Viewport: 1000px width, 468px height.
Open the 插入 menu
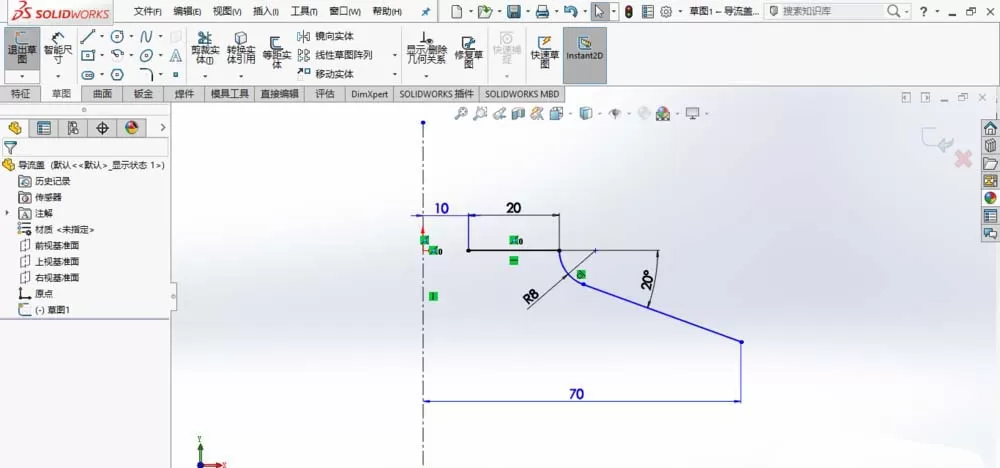266,11
